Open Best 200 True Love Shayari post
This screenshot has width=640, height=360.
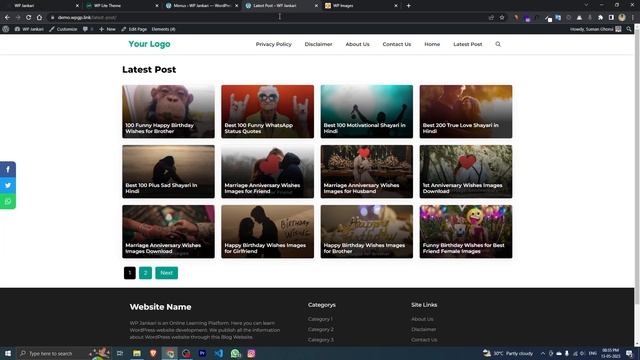(x=466, y=111)
